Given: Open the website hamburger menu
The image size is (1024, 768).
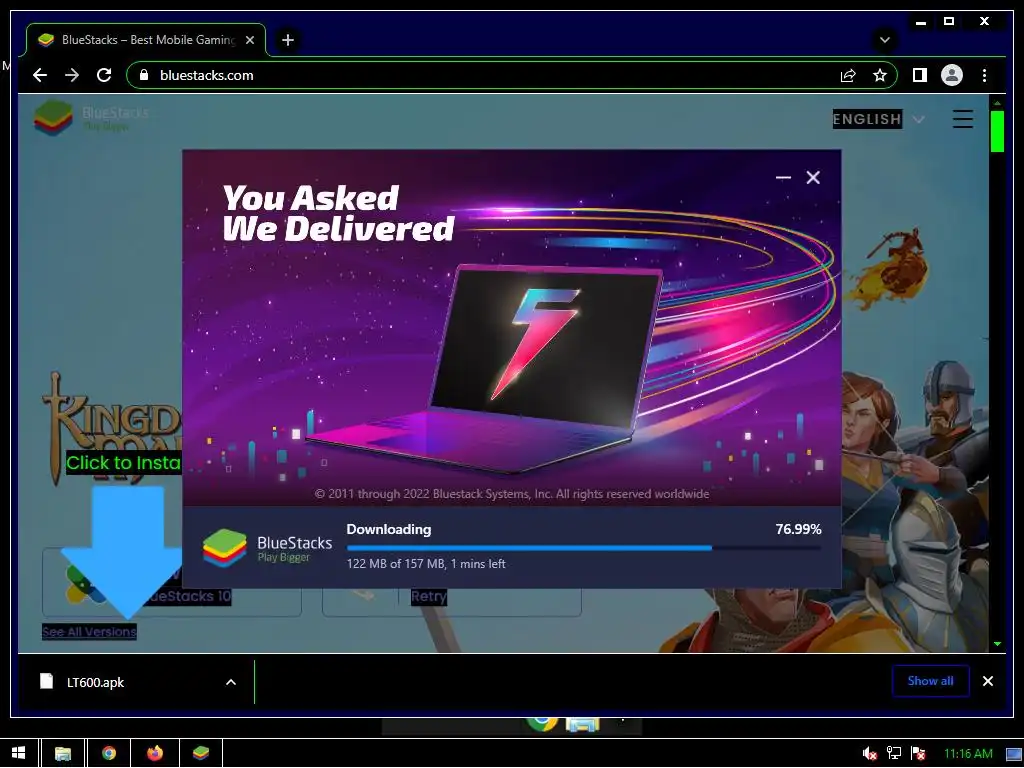Looking at the screenshot, I should pos(963,120).
